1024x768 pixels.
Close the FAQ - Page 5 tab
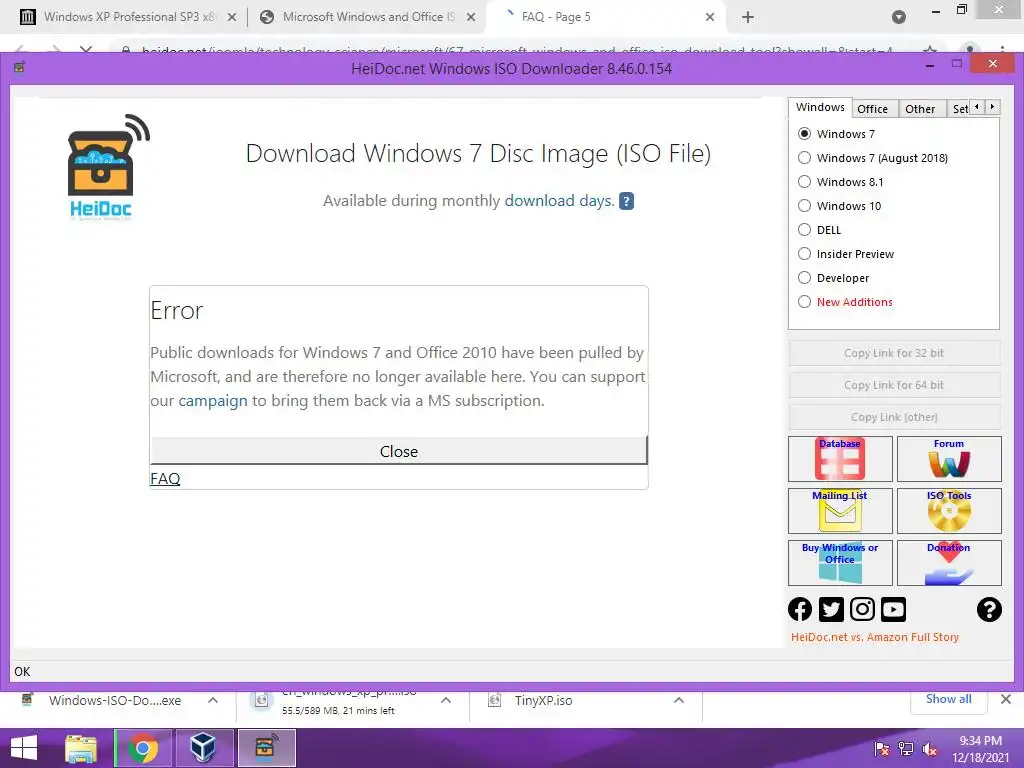pos(710,17)
